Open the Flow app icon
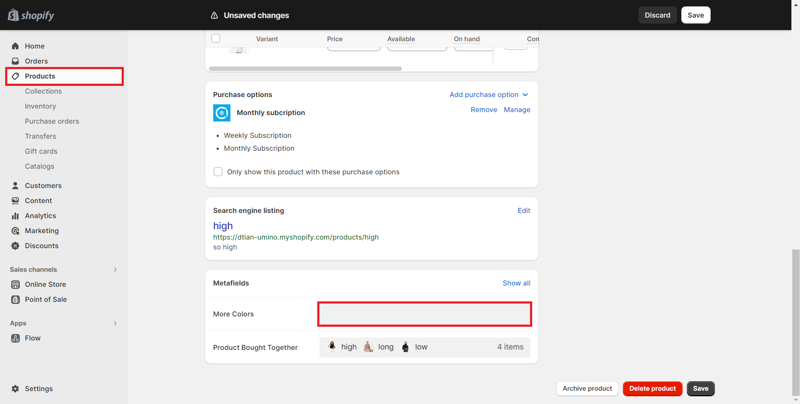This screenshot has width=800, height=404. point(15,338)
